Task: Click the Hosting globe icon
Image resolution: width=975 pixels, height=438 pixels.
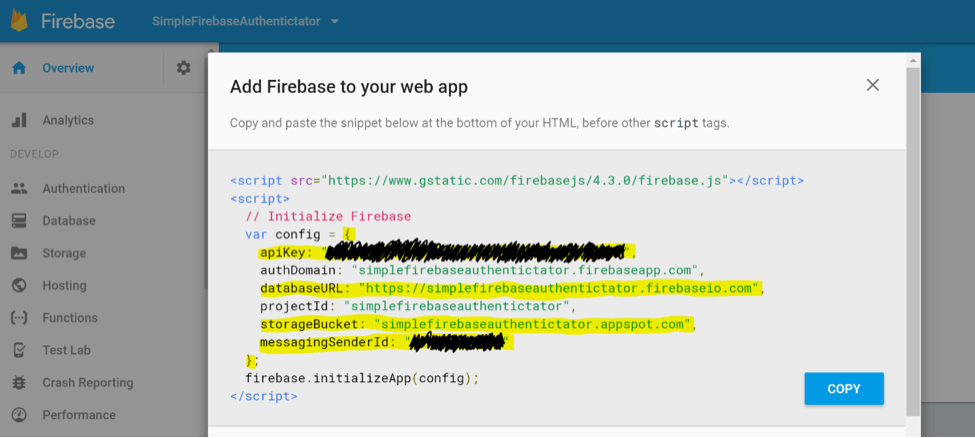Action: click(x=19, y=285)
